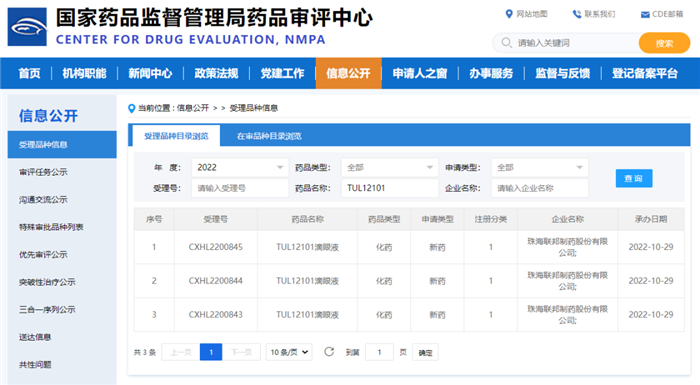
Task: Focus the 药品名称 field containing TUL12101
Action: [390, 188]
